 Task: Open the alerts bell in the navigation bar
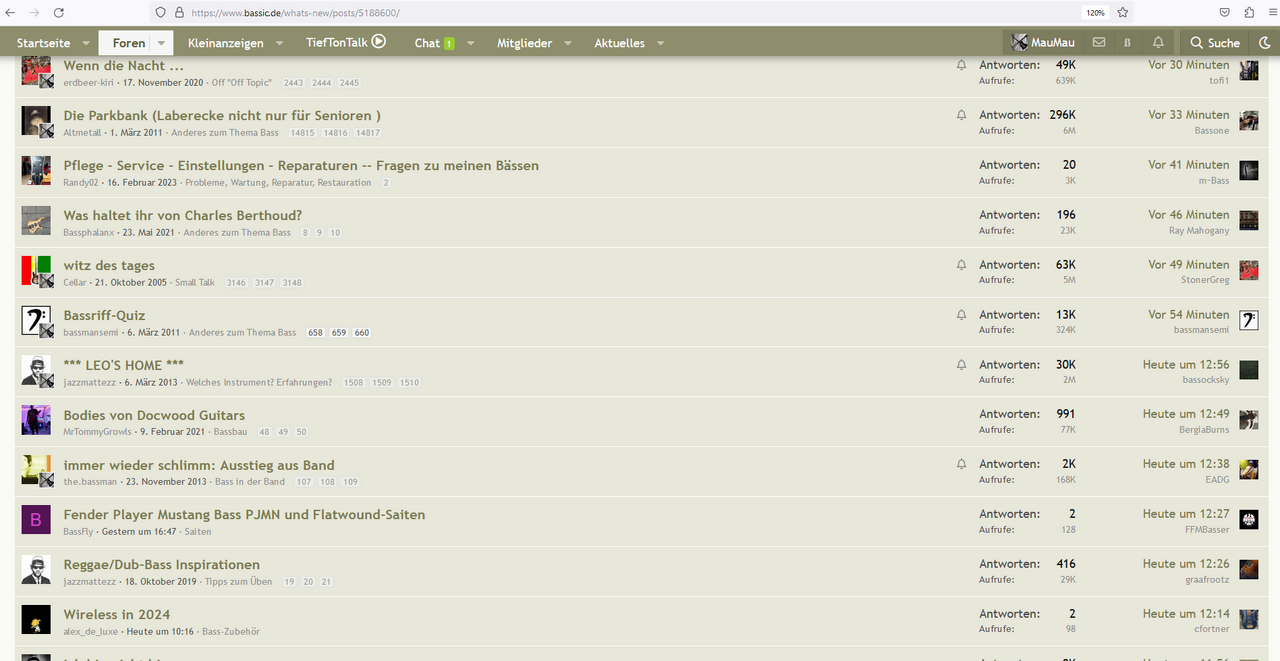click(1158, 42)
